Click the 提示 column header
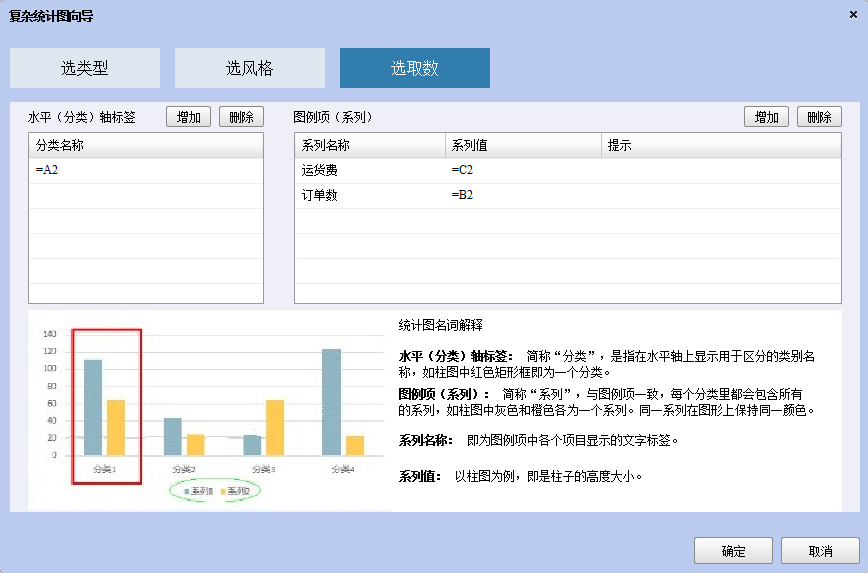This screenshot has height=573, width=868. [720, 146]
